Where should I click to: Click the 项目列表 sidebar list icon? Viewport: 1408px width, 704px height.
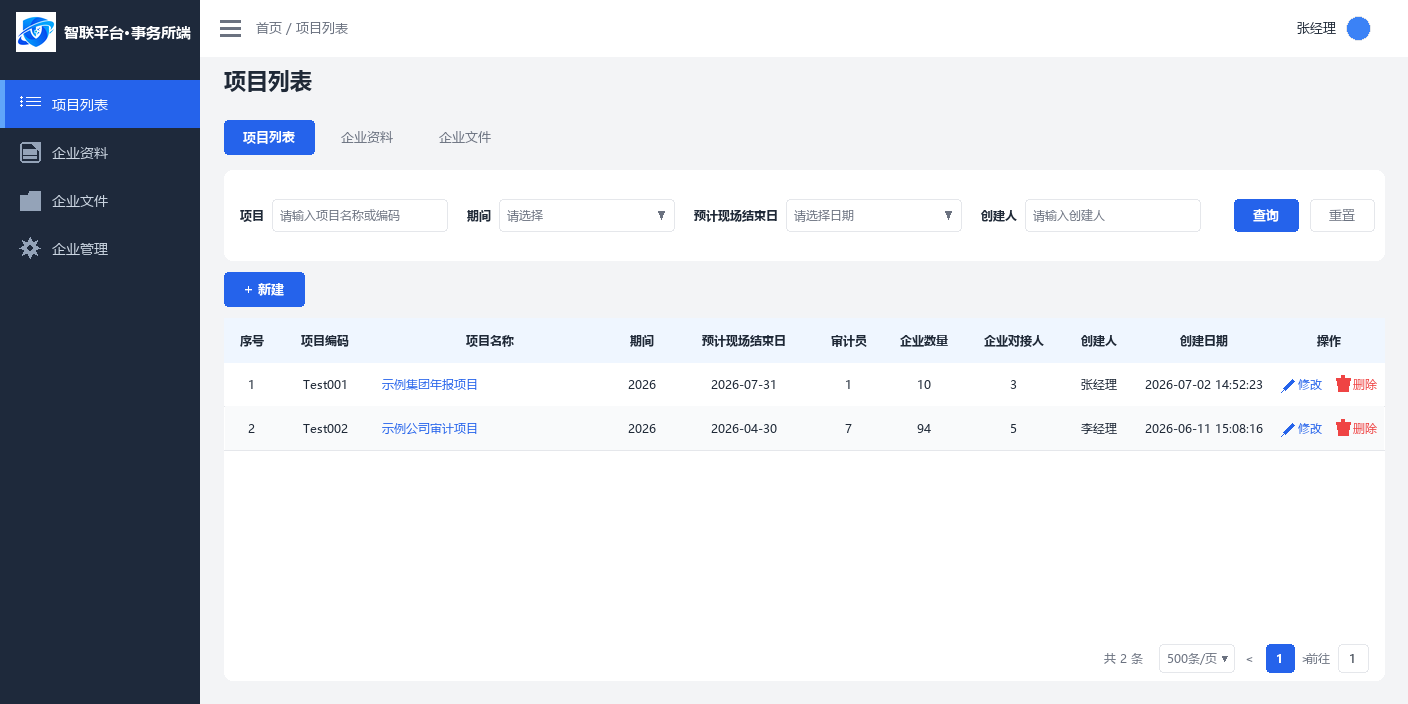click(30, 102)
